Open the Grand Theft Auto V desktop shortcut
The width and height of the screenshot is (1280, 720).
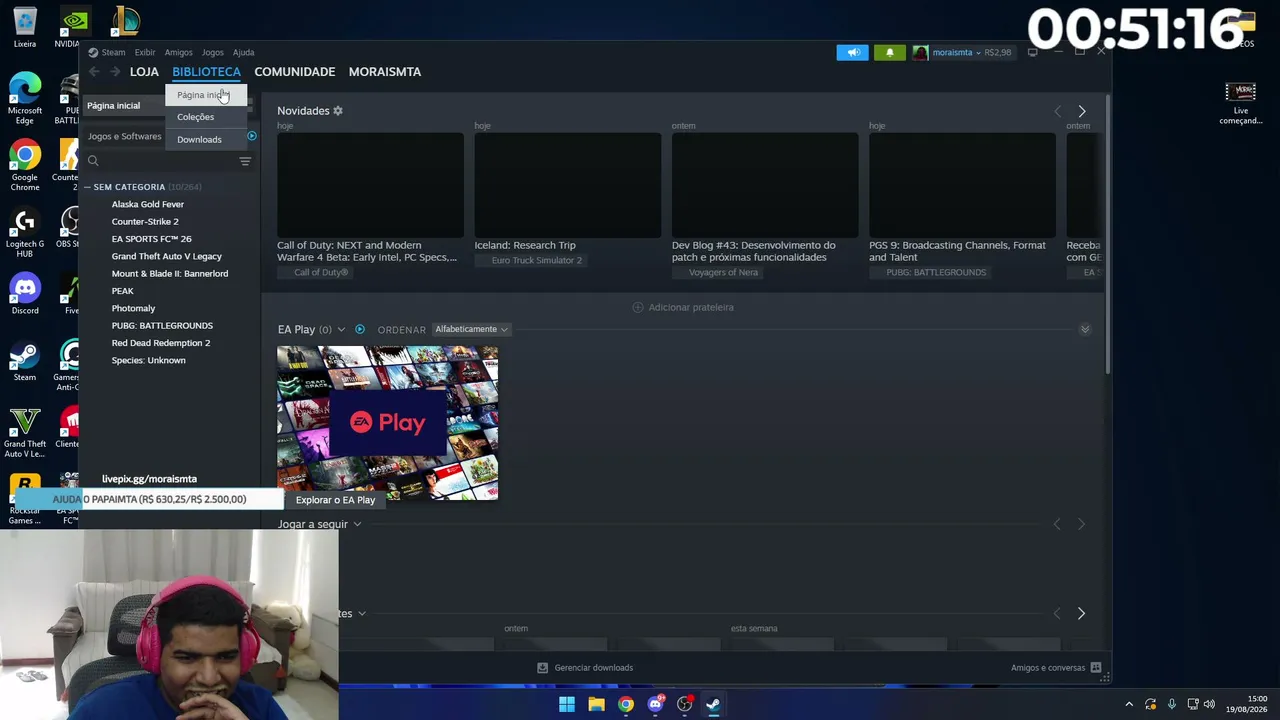25,433
